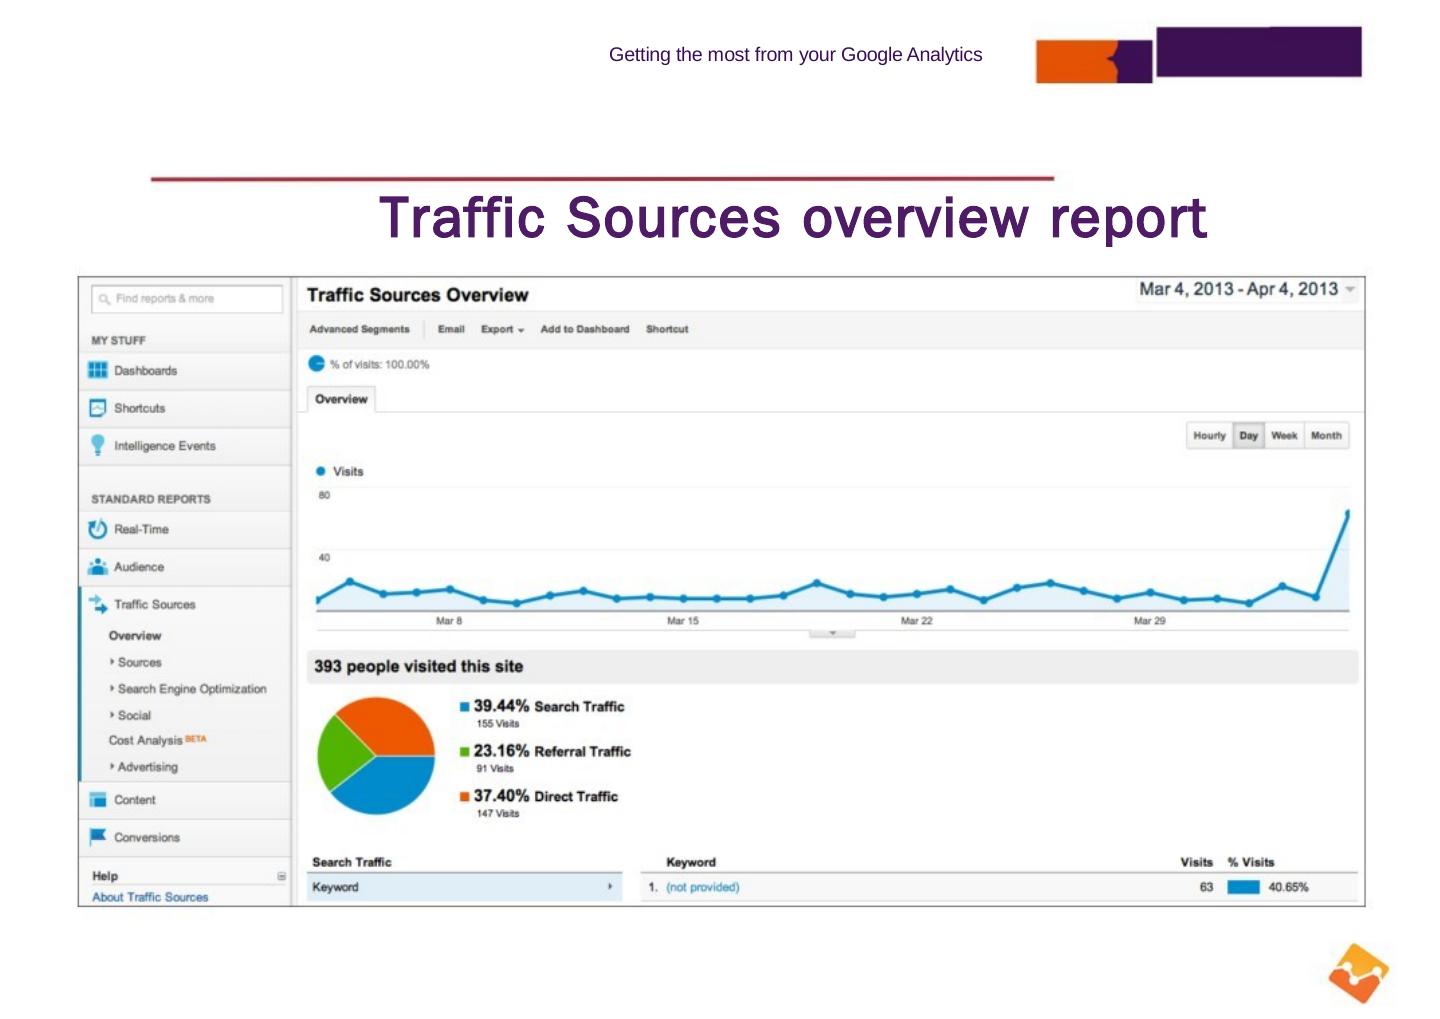Click the Conversions flag icon
Image resolution: width=1440 pixels, height=1019 pixels.
97,836
